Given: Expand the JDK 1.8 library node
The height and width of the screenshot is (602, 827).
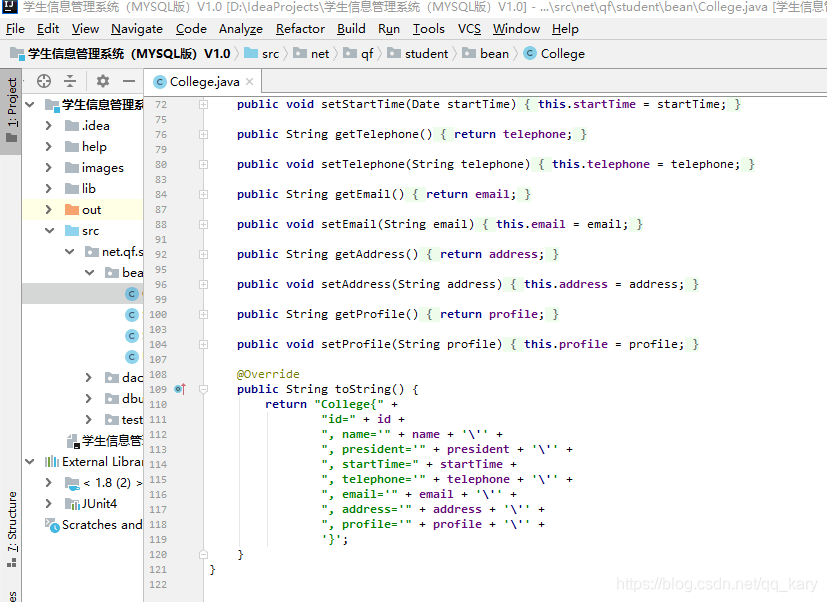Looking at the screenshot, I should tap(49, 483).
